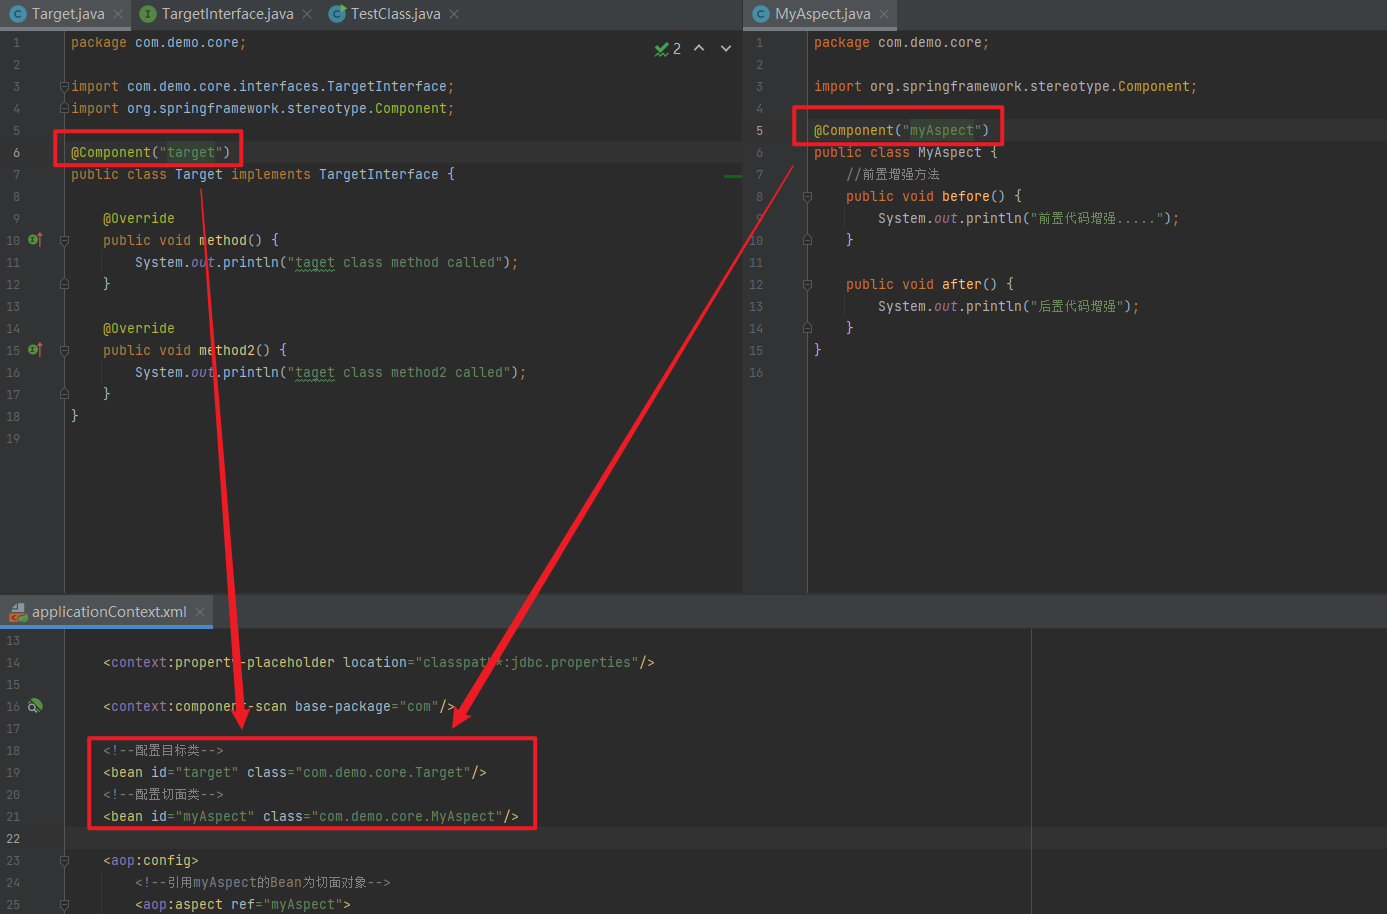Close the Target.java tab
The height and width of the screenshot is (914, 1387).
pos(118,14)
